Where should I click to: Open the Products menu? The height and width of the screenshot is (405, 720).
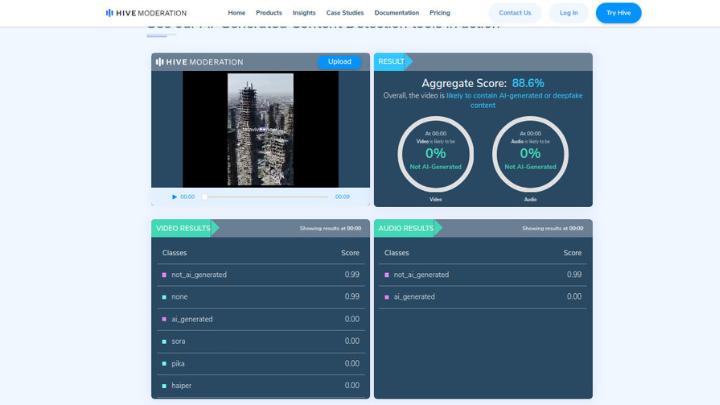click(x=268, y=13)
